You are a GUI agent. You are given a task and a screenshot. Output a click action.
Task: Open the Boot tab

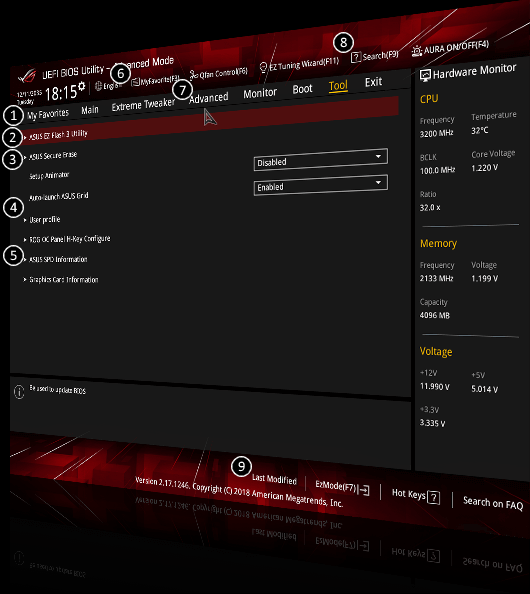302,89
